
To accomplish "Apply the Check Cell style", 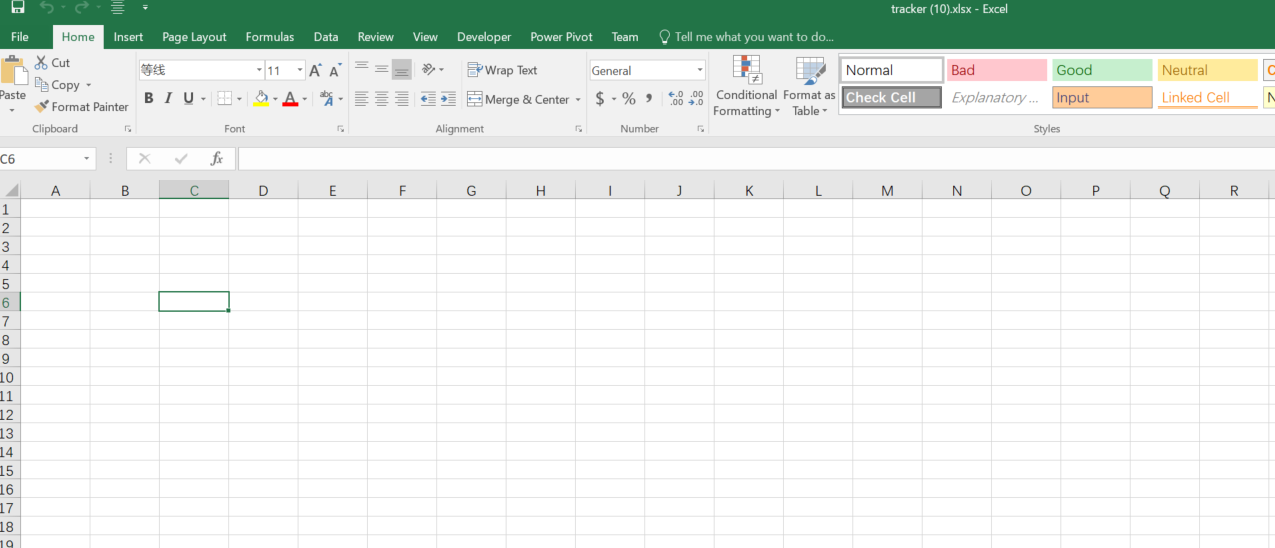I will click(x=892, y=97).
